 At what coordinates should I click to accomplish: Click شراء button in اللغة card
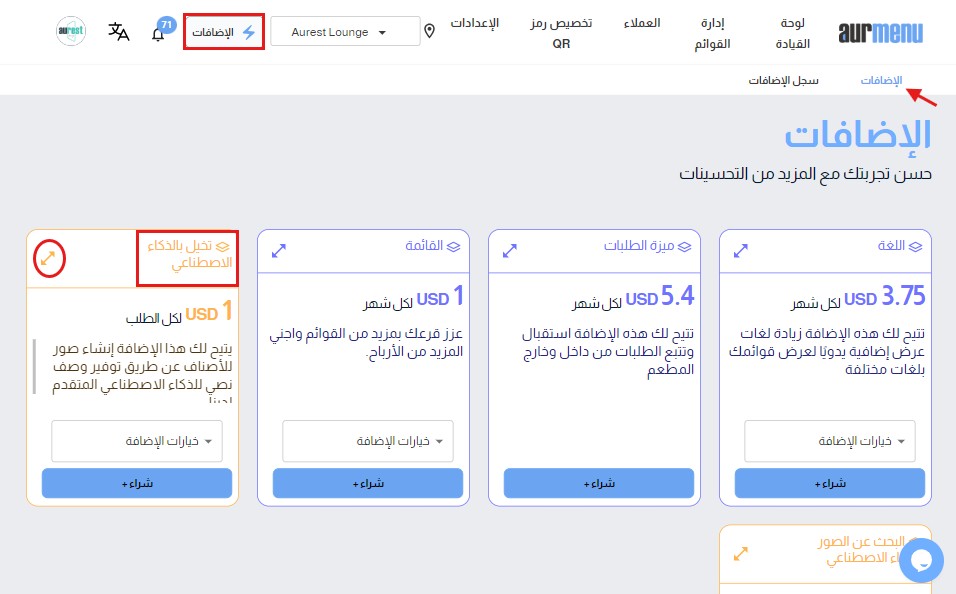829,483
